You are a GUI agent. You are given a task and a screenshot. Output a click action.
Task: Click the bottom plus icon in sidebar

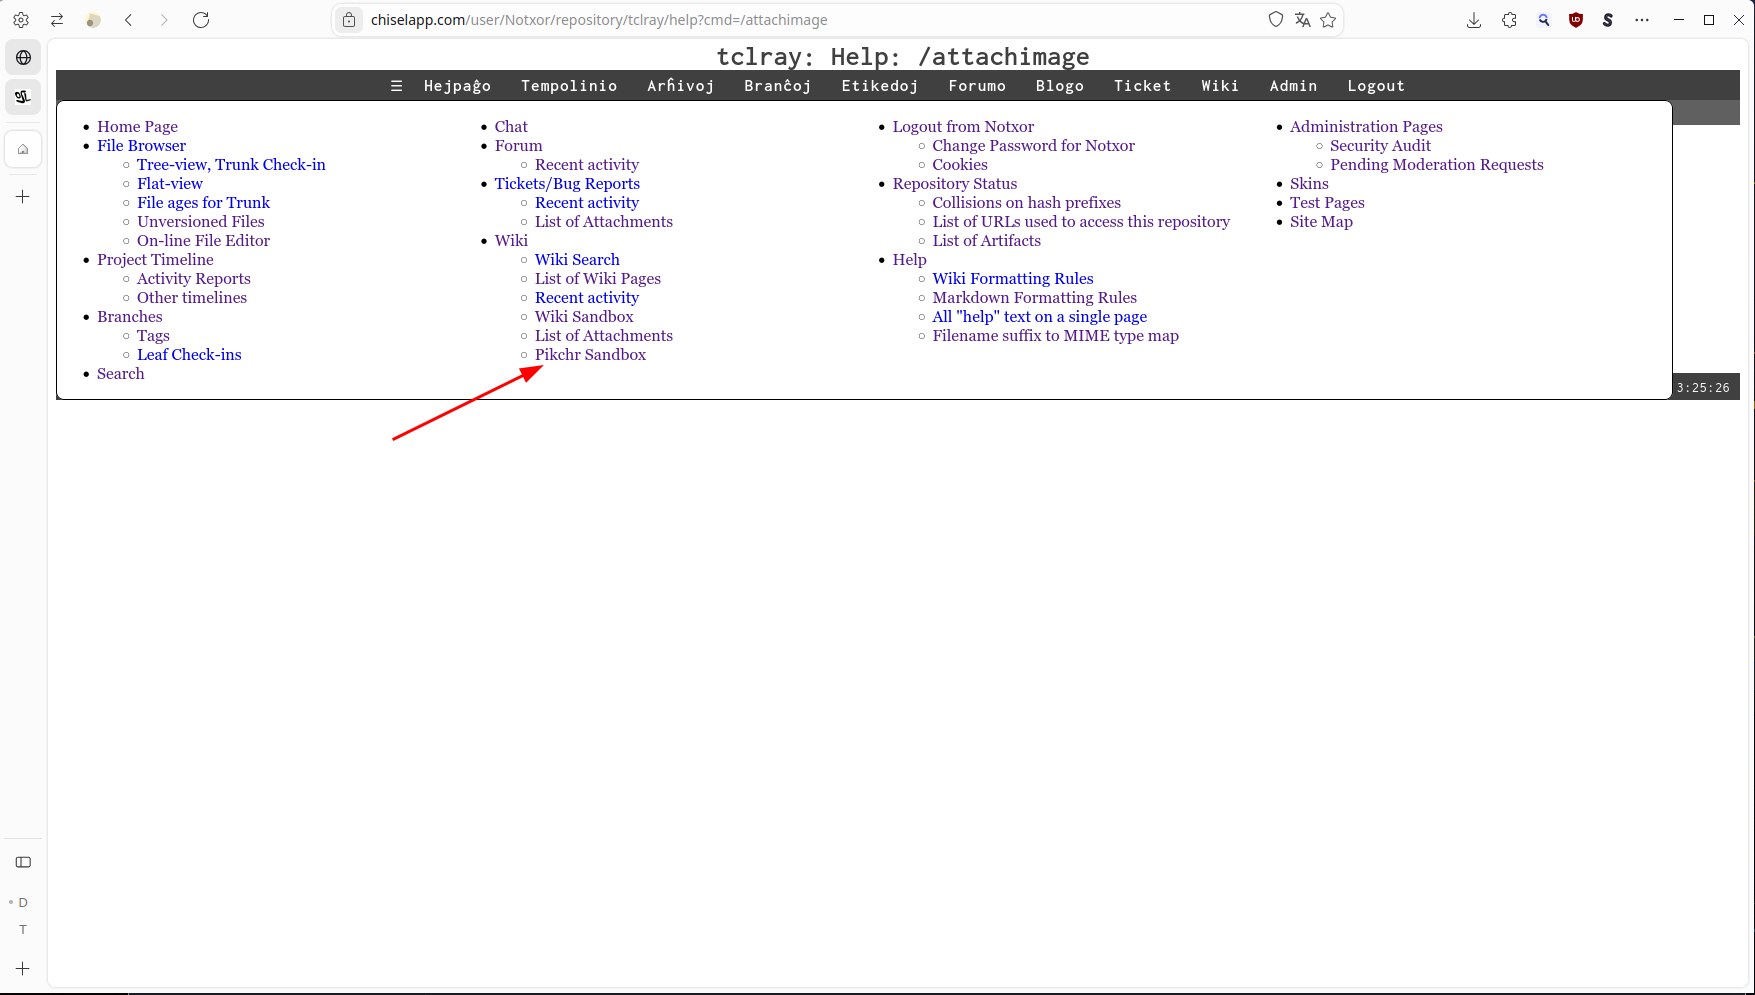click(23, 968)
